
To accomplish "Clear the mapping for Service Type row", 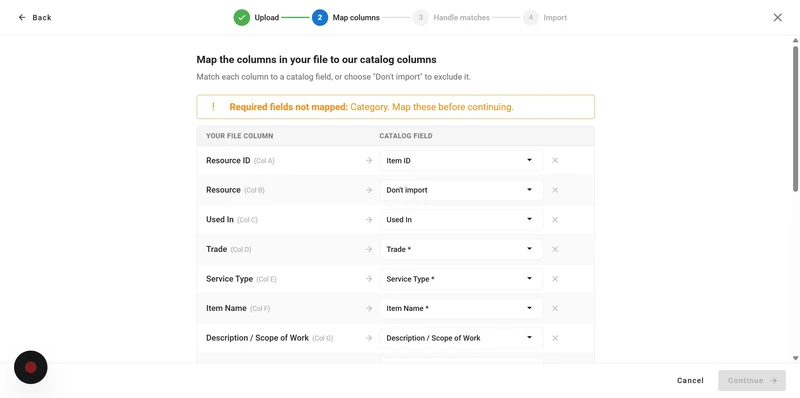I will click(x=555, y=279).
